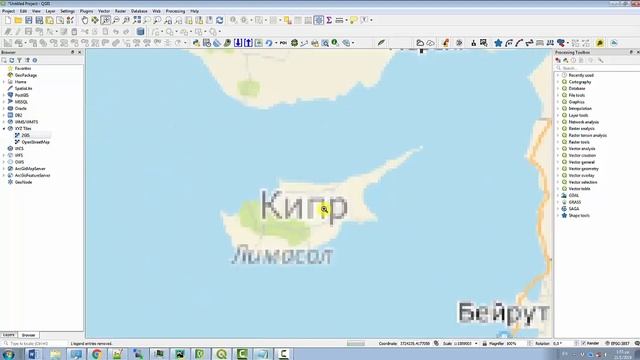640x360 pixels.
Task: Click the Coordinate field in status bar
Action: [415, 344]
